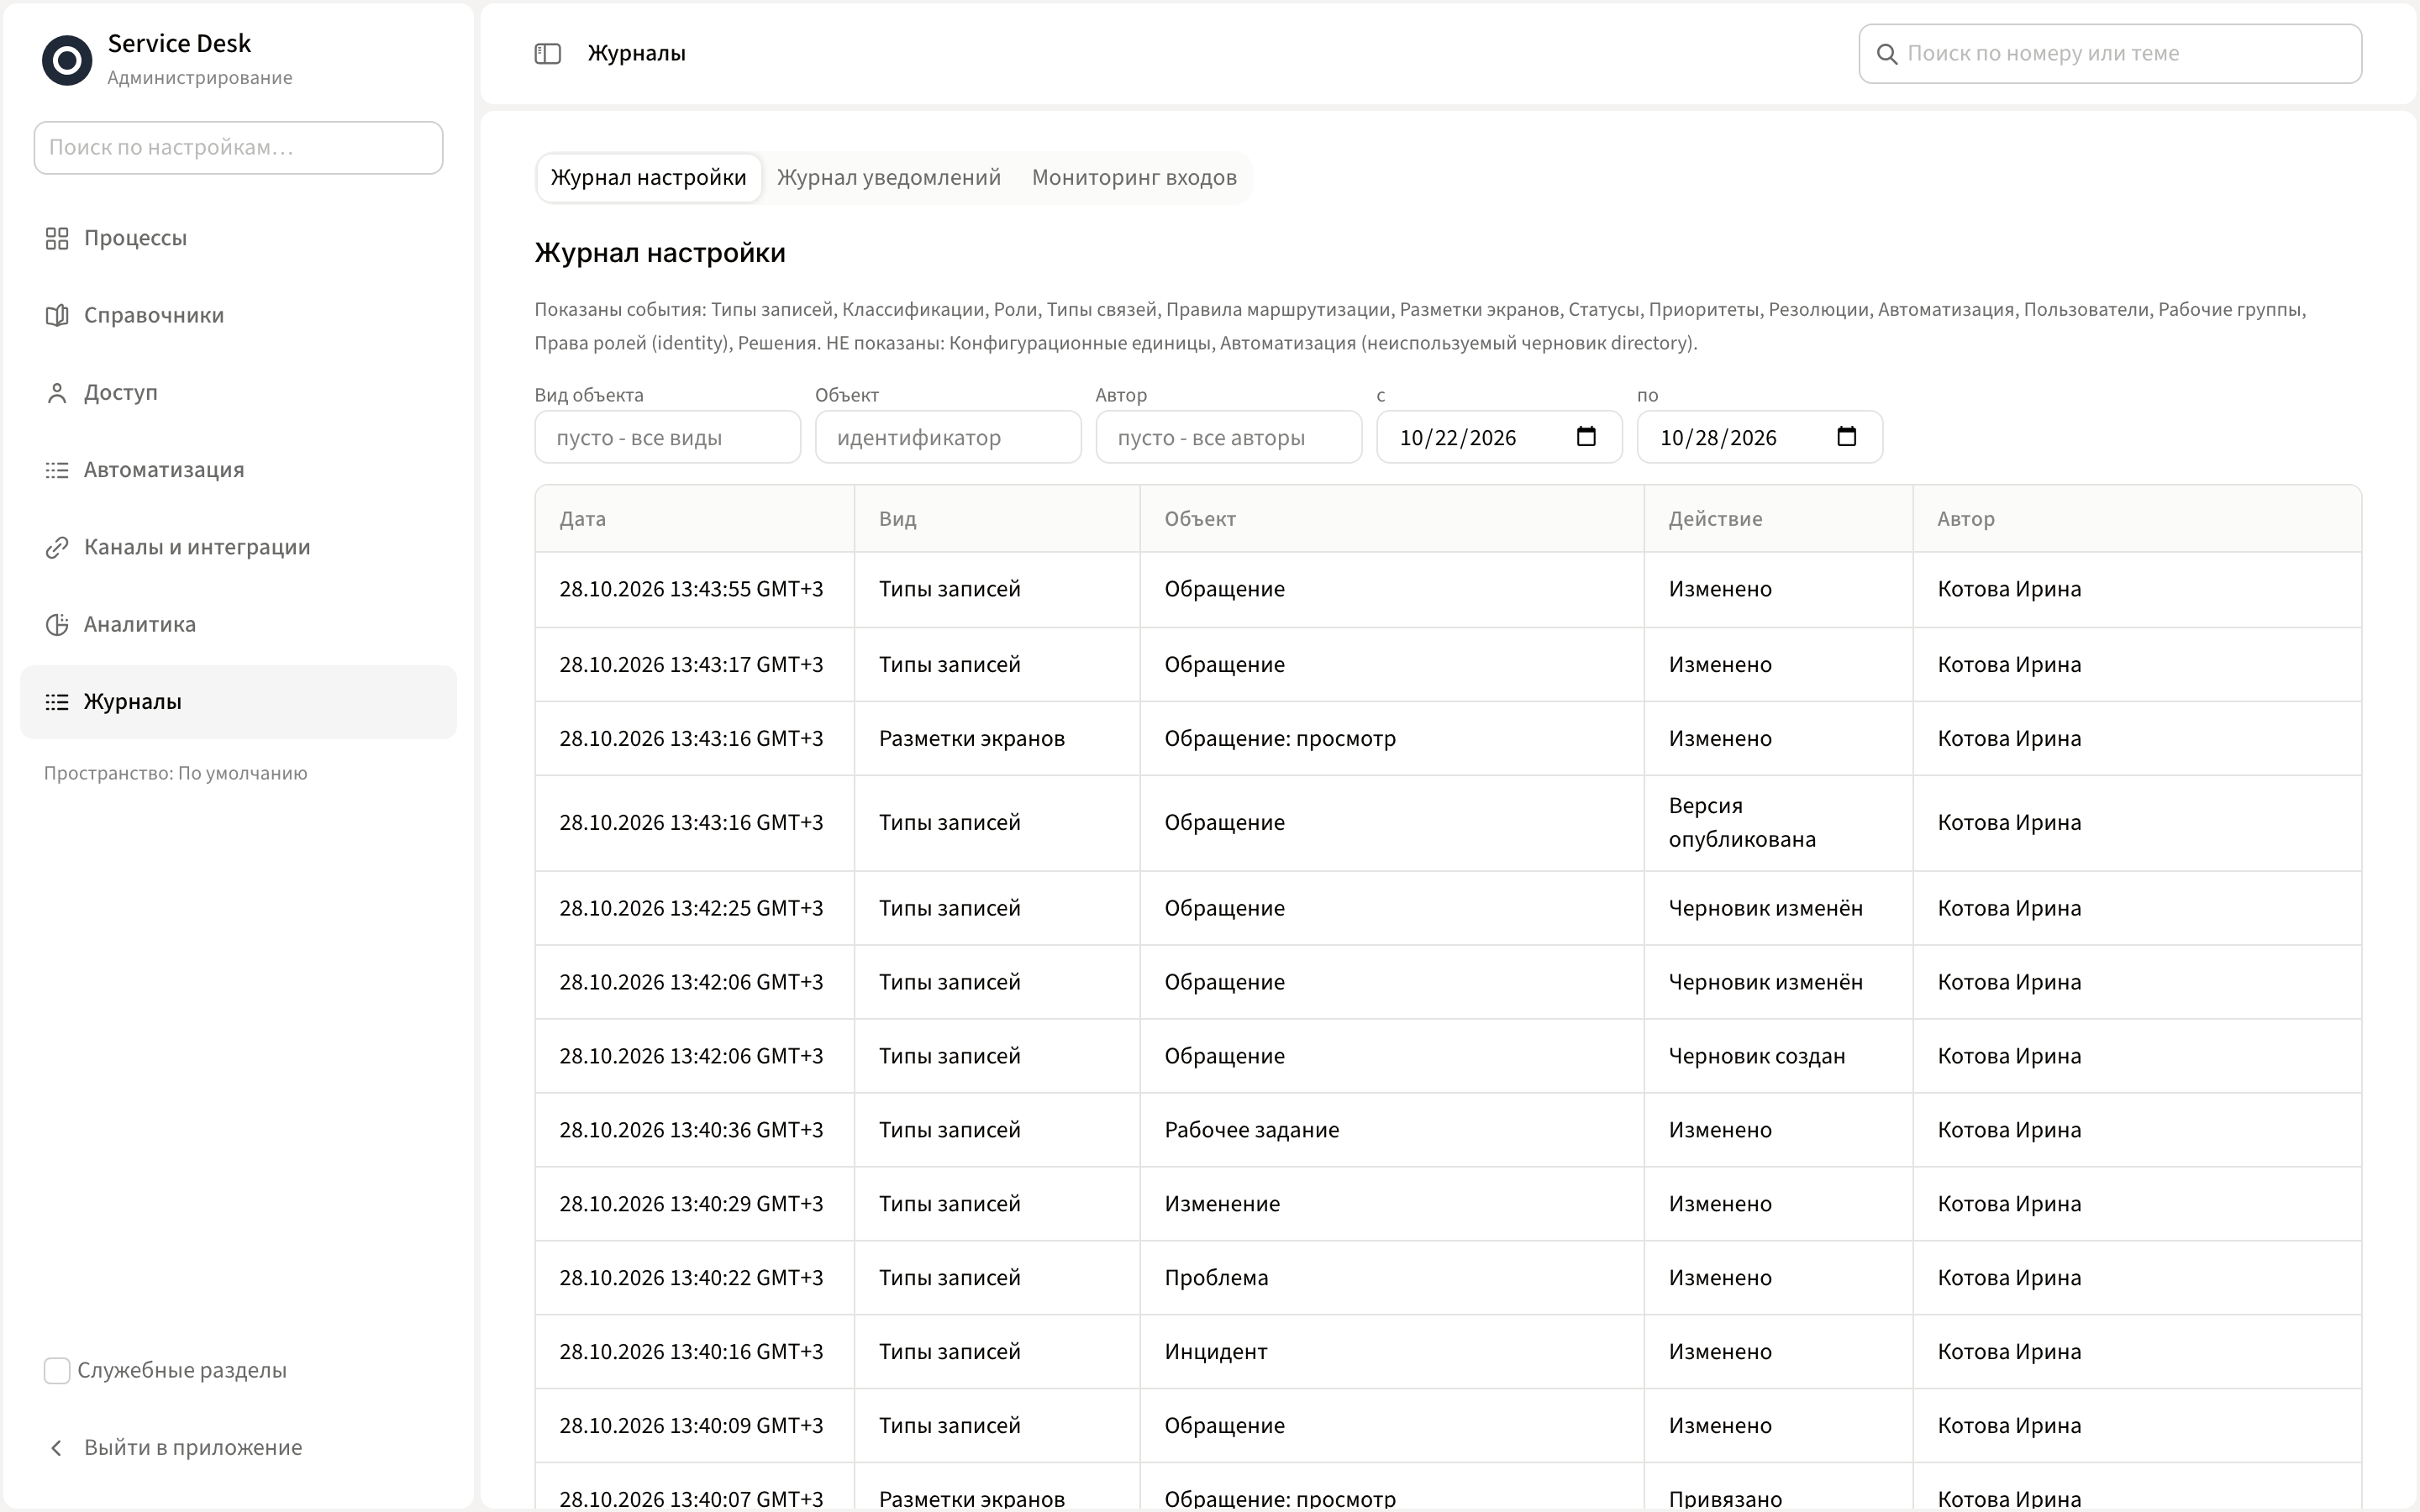Click the end date field 10/28/2026
The height and width of the screenshot is (1512, 2420).
[1760, 437]
